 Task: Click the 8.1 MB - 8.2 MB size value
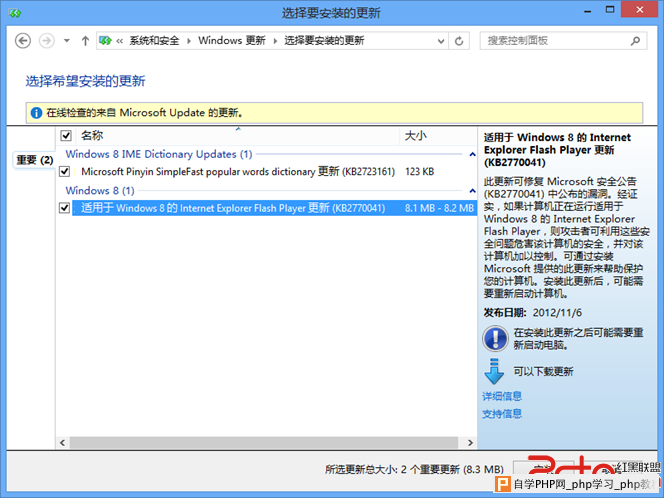pyautogui.click(x=439, y=208)
